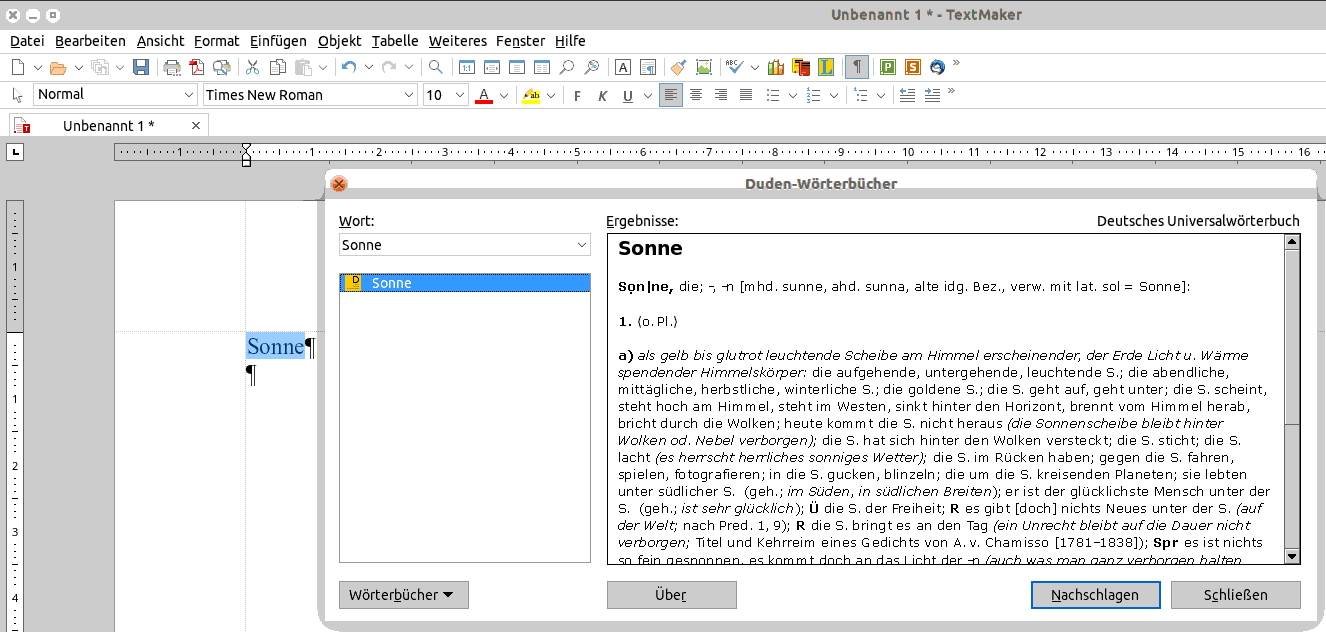This screenshot has width=1326, height=632.
Task: Increase indent toolbar icon
Action: click(x=932, y=95)
